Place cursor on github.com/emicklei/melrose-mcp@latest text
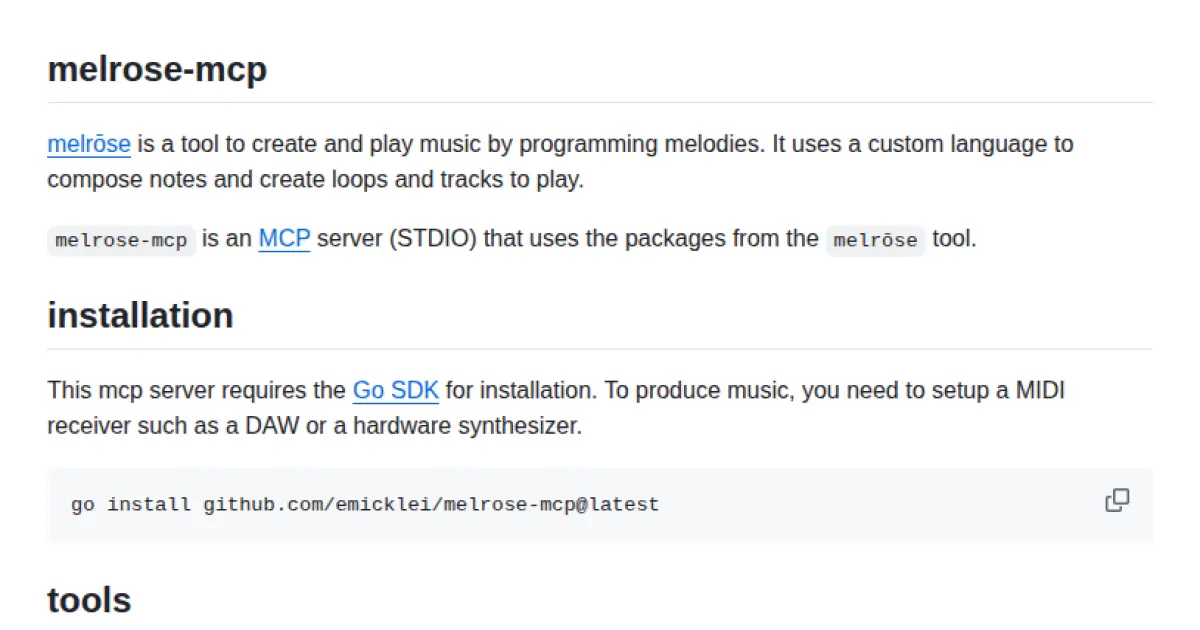Viewport: 1200px width, 630px height. pos(431,505)
